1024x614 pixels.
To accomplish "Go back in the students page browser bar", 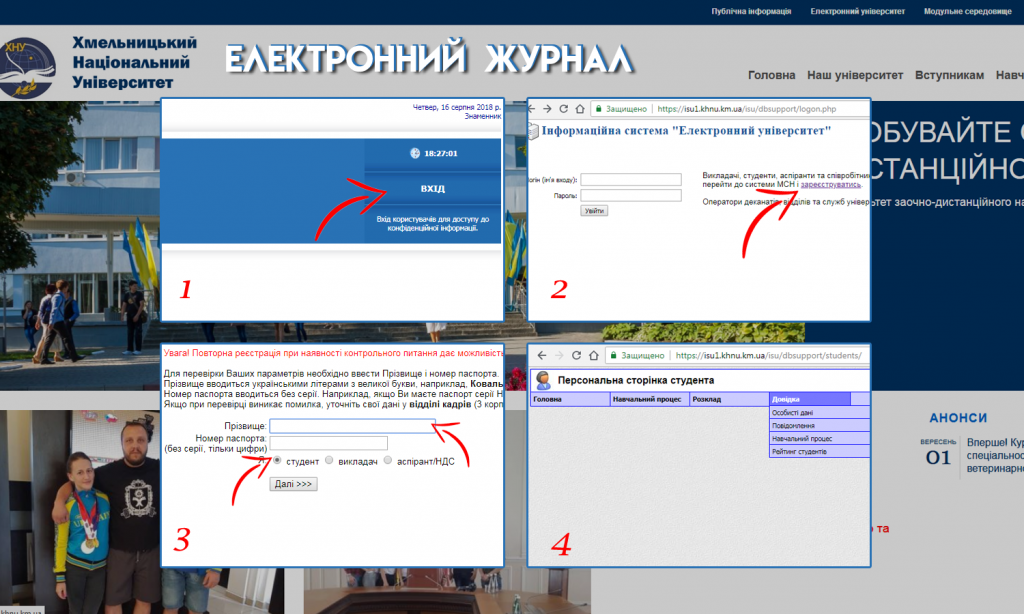I will click(542, 355).
